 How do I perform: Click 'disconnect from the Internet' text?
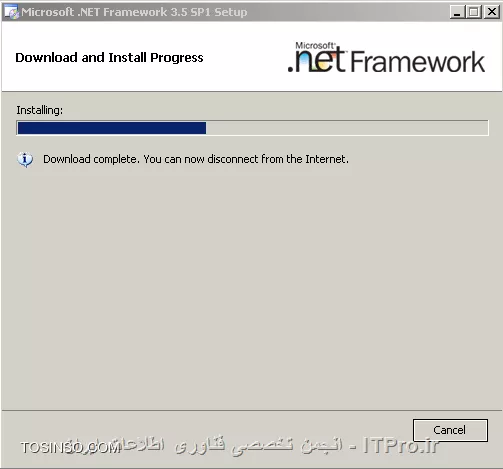pos(278,159)
